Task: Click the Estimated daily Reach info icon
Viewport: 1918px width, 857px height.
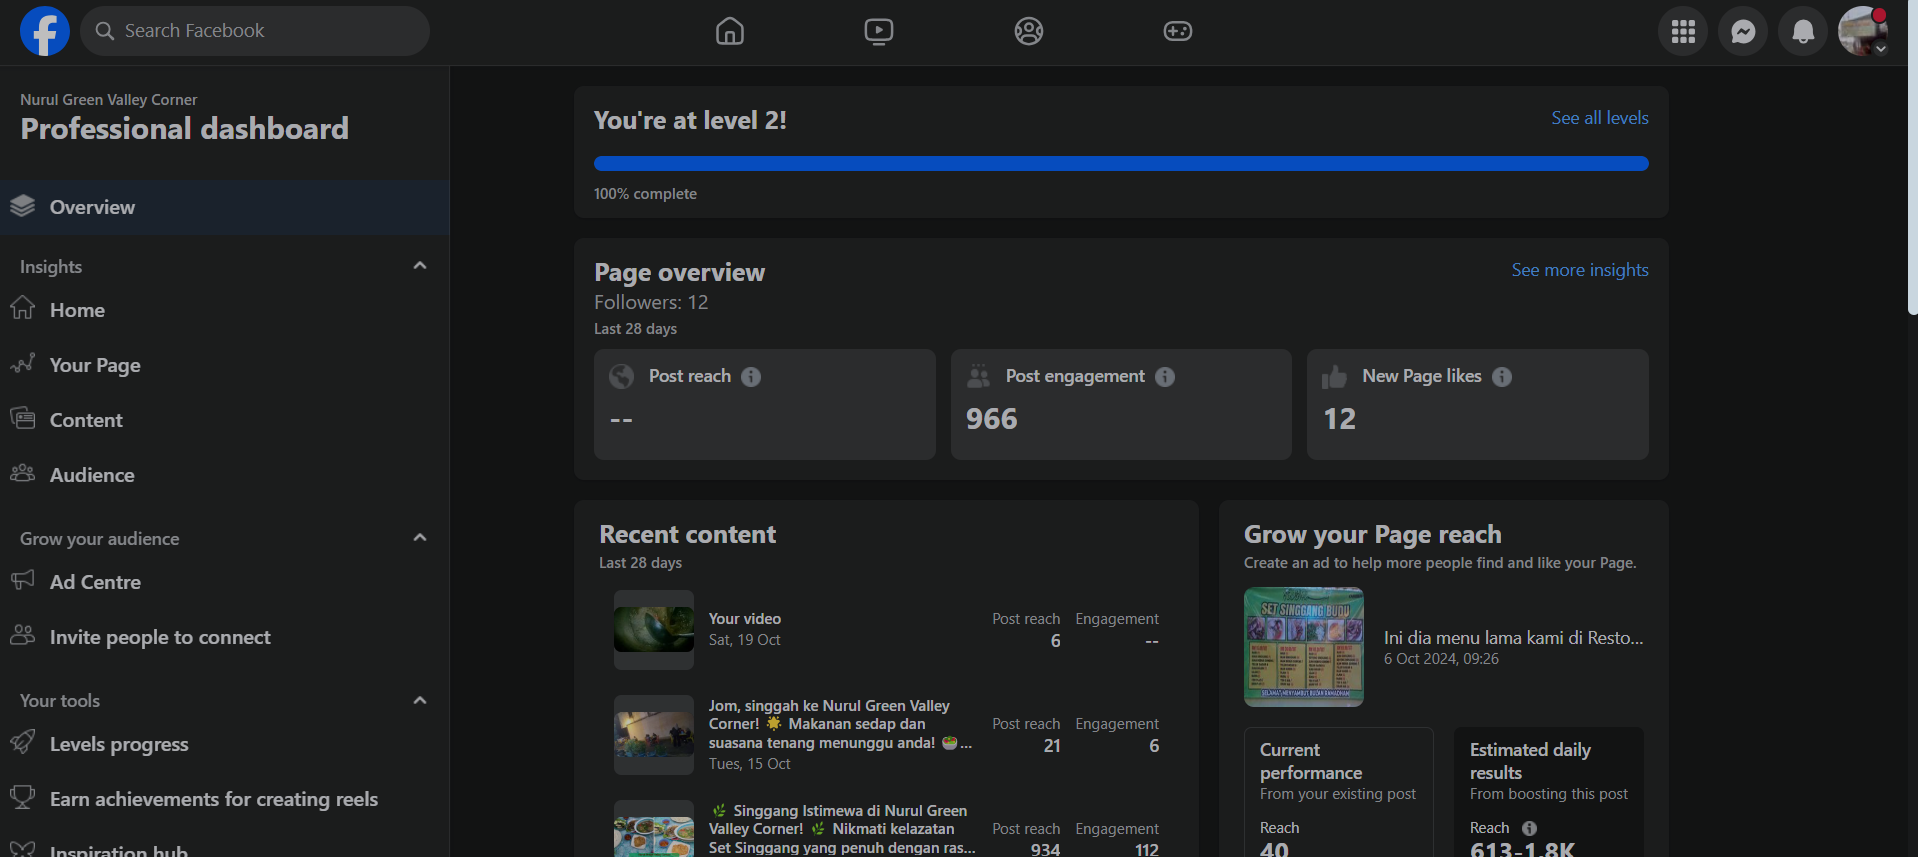Action: pos(1529,828)
